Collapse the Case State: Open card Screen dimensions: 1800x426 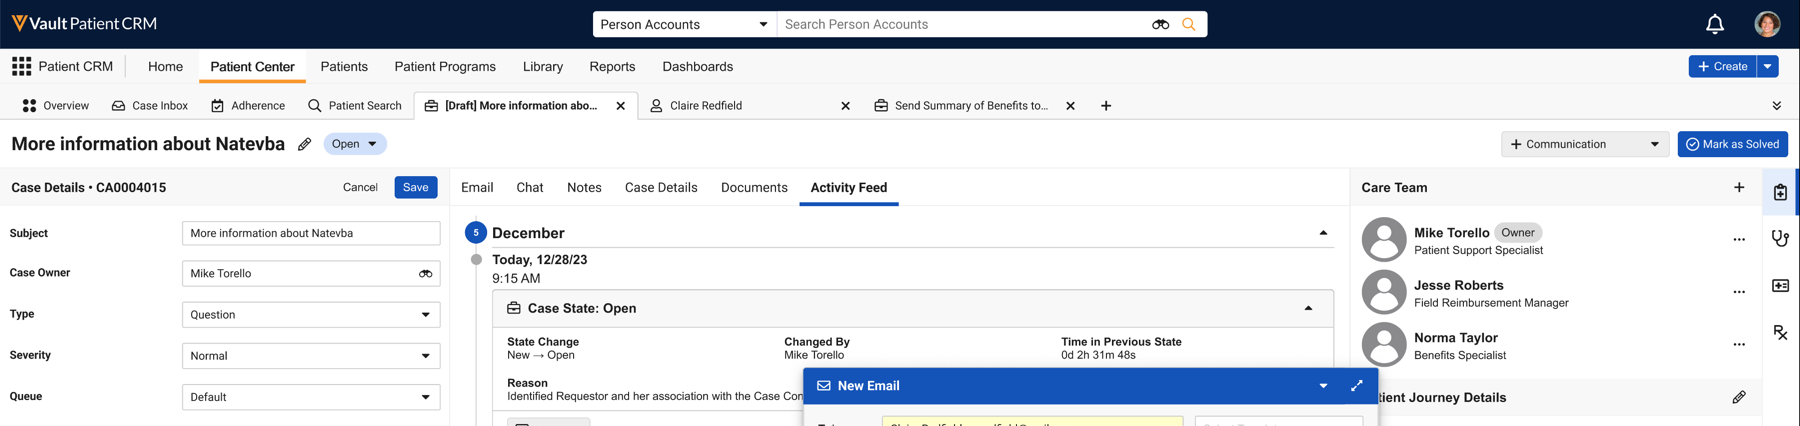[x=1308, y=308]
